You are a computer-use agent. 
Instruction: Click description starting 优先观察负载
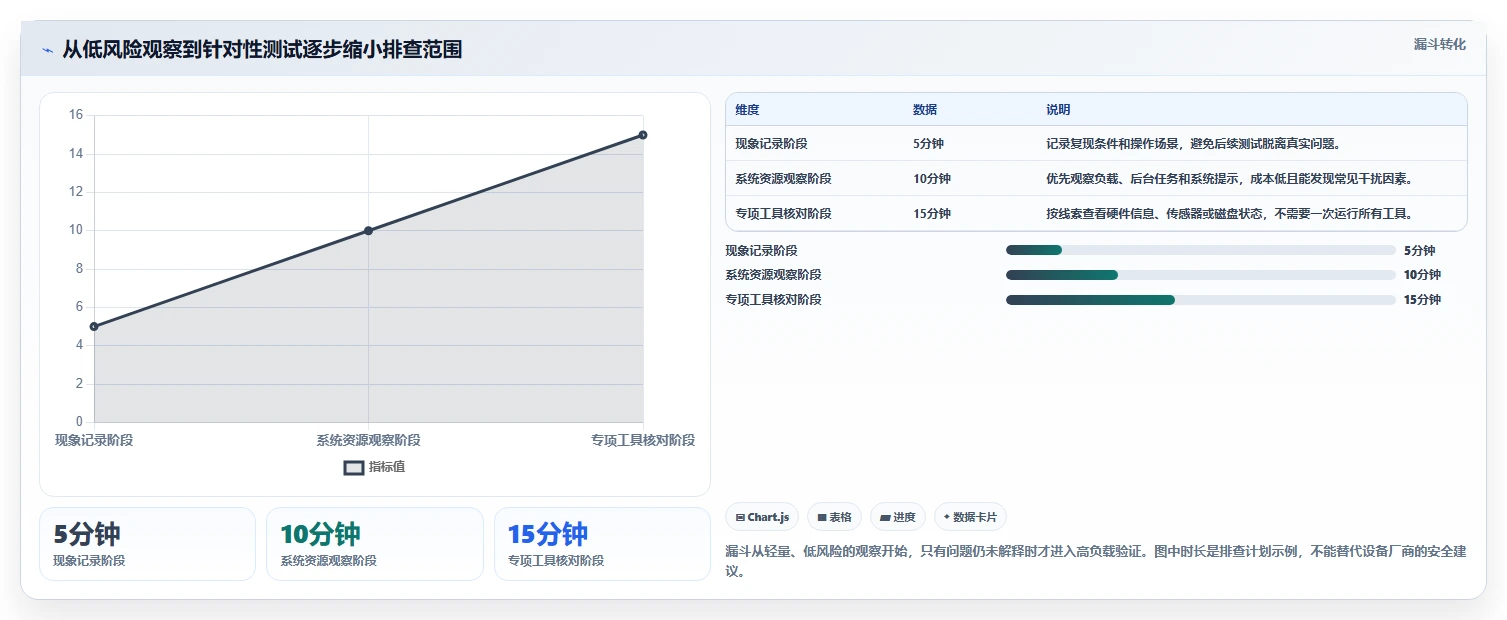tap(1229, 179)
